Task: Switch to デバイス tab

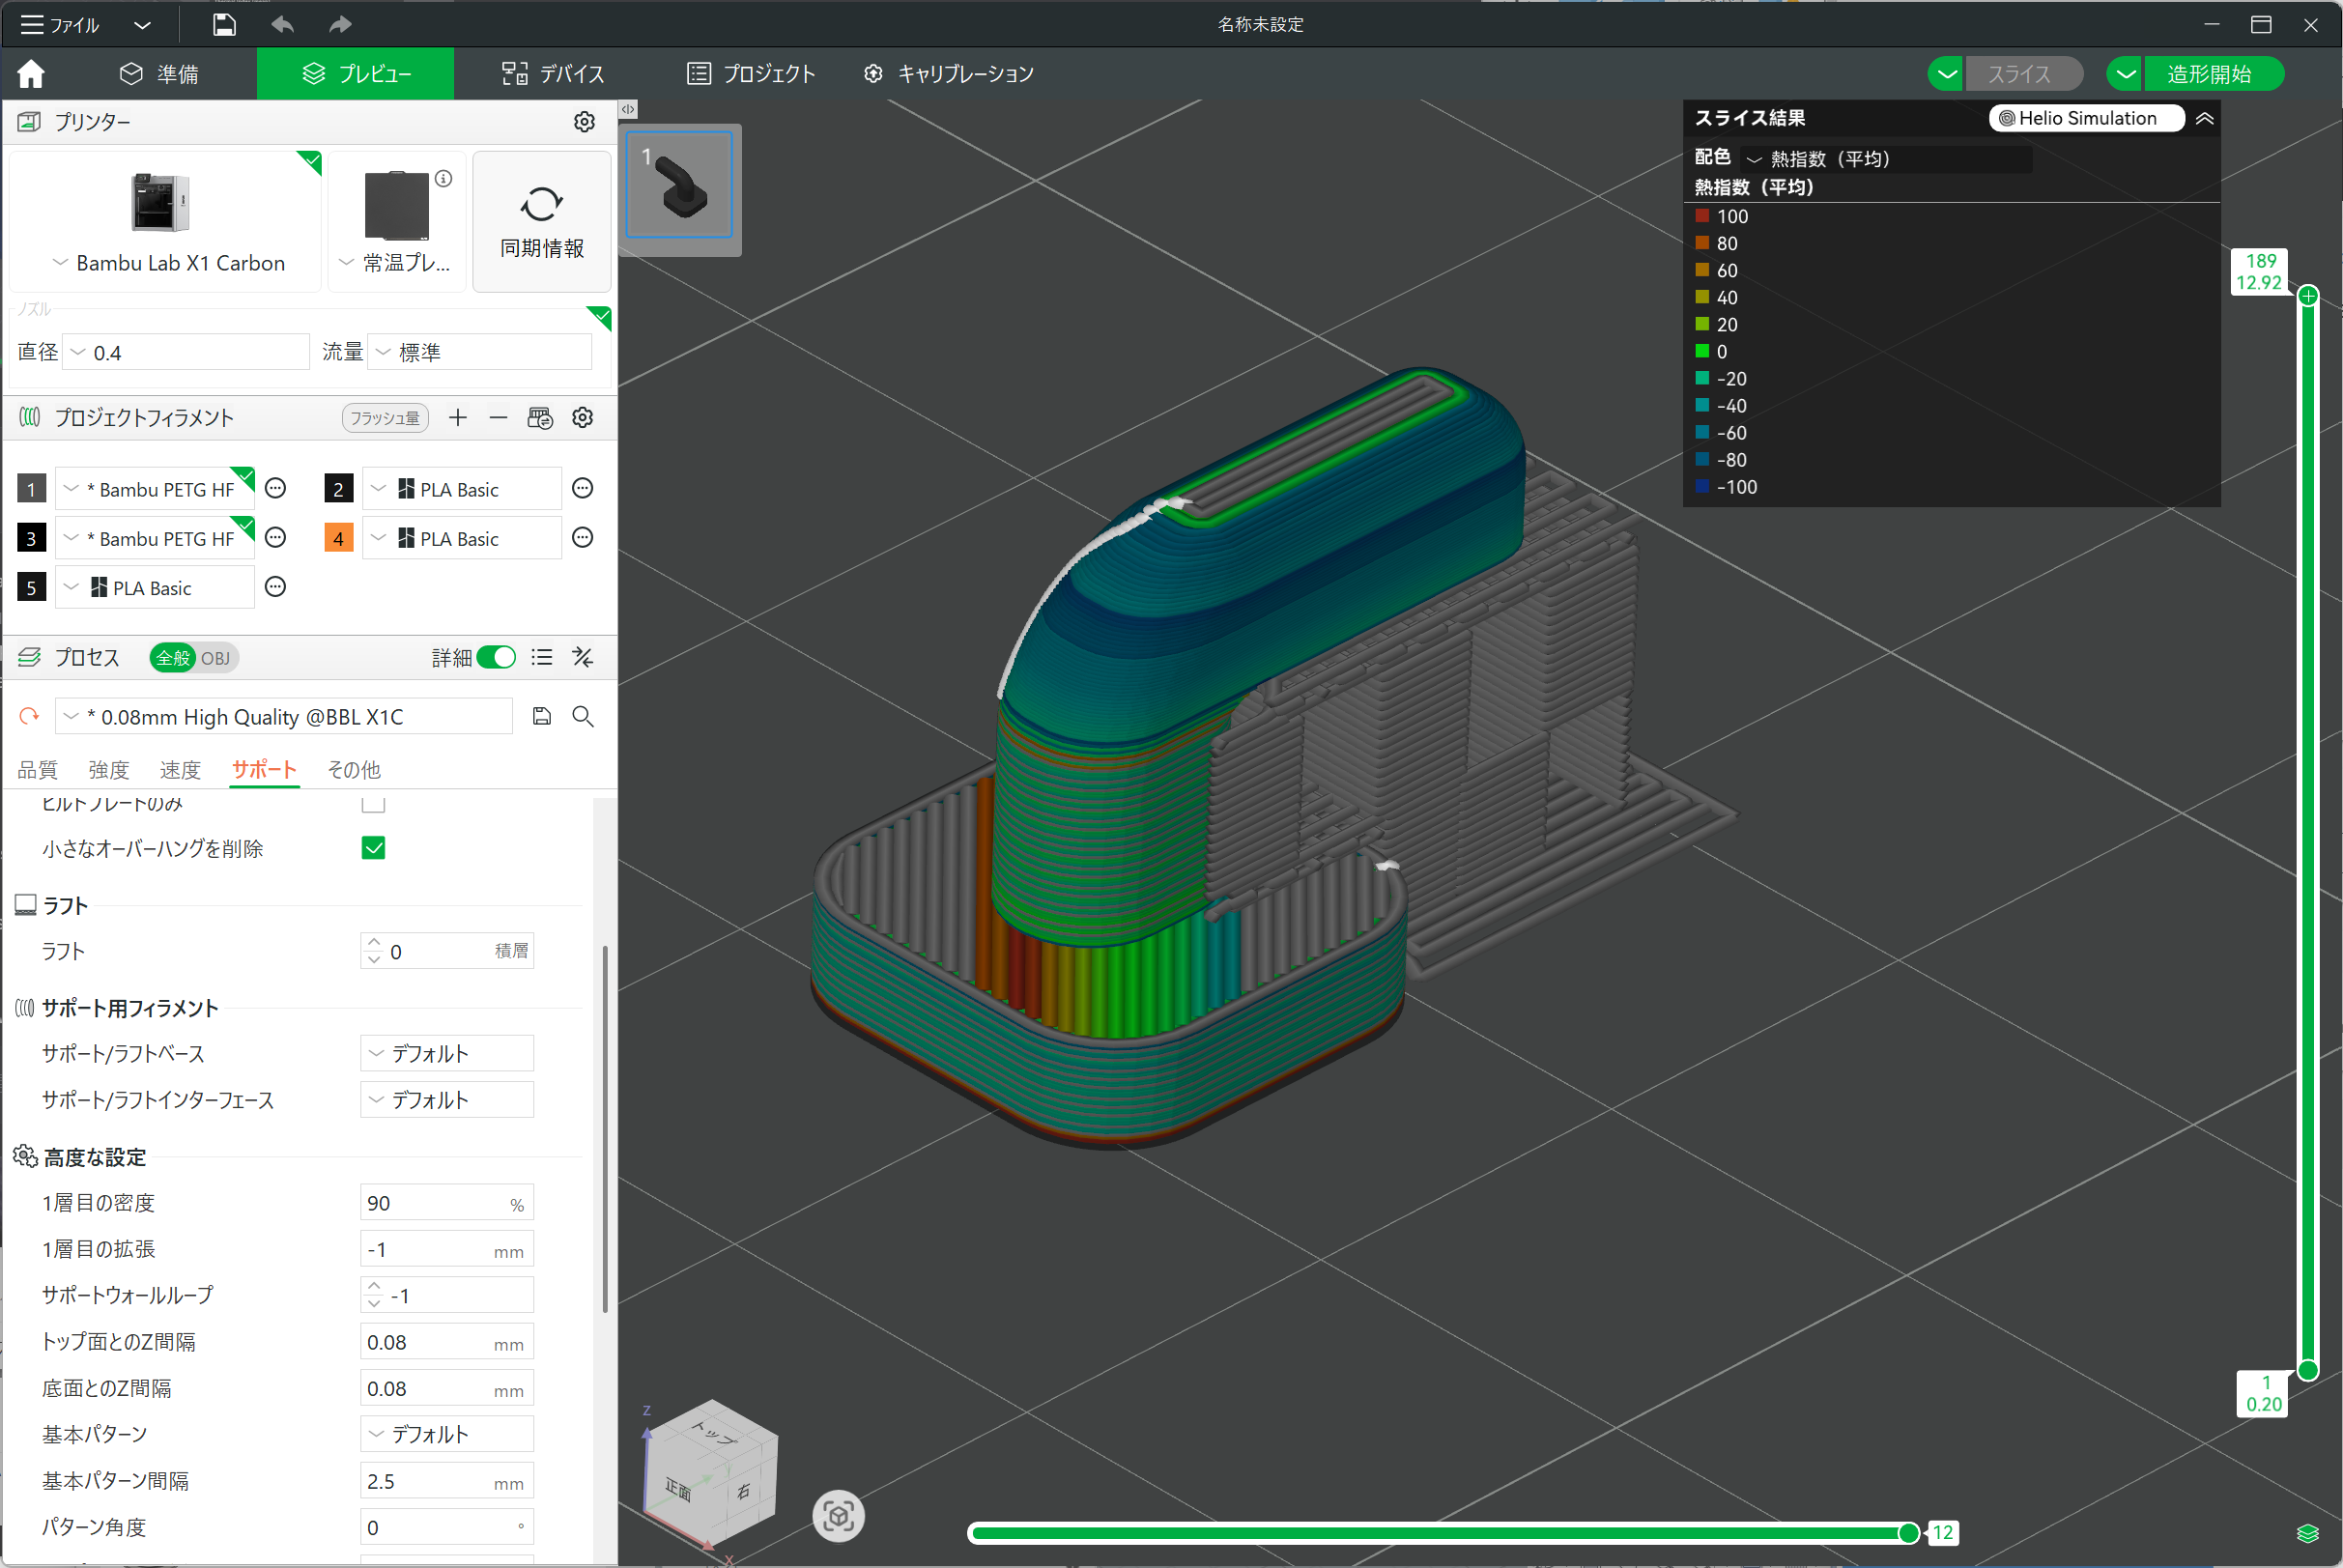Action: [x=553, y=73]
